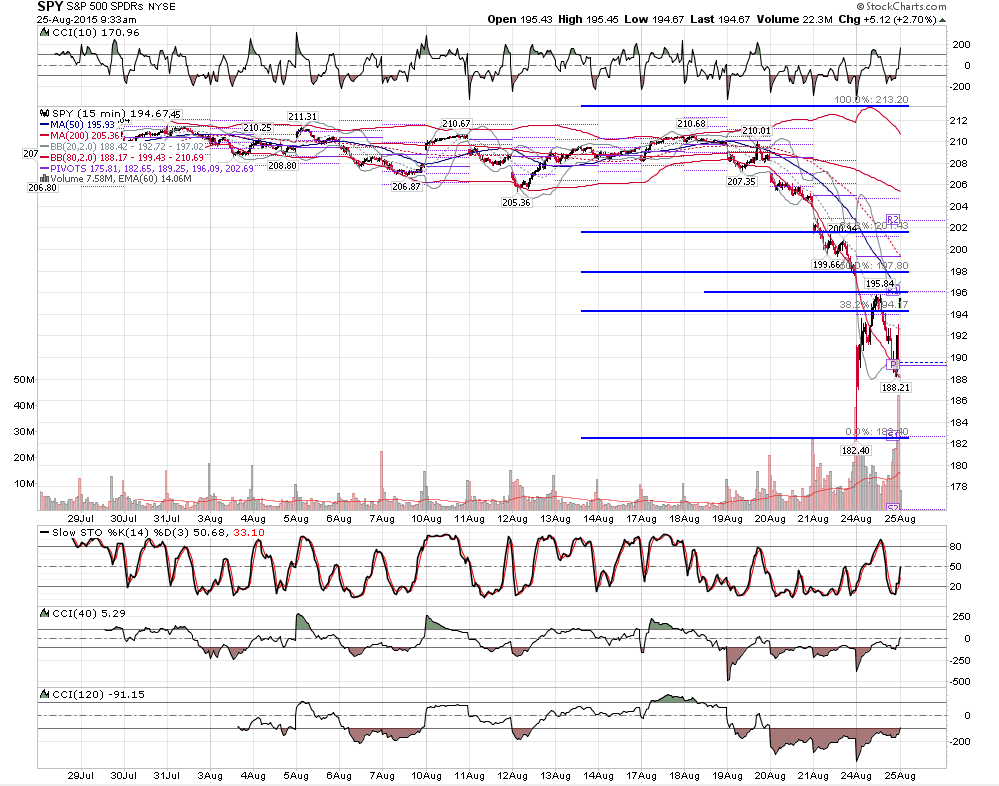999x786 pixels.
Task: Click the CCI(10) indicator area icon
Action: click(44, 32)
